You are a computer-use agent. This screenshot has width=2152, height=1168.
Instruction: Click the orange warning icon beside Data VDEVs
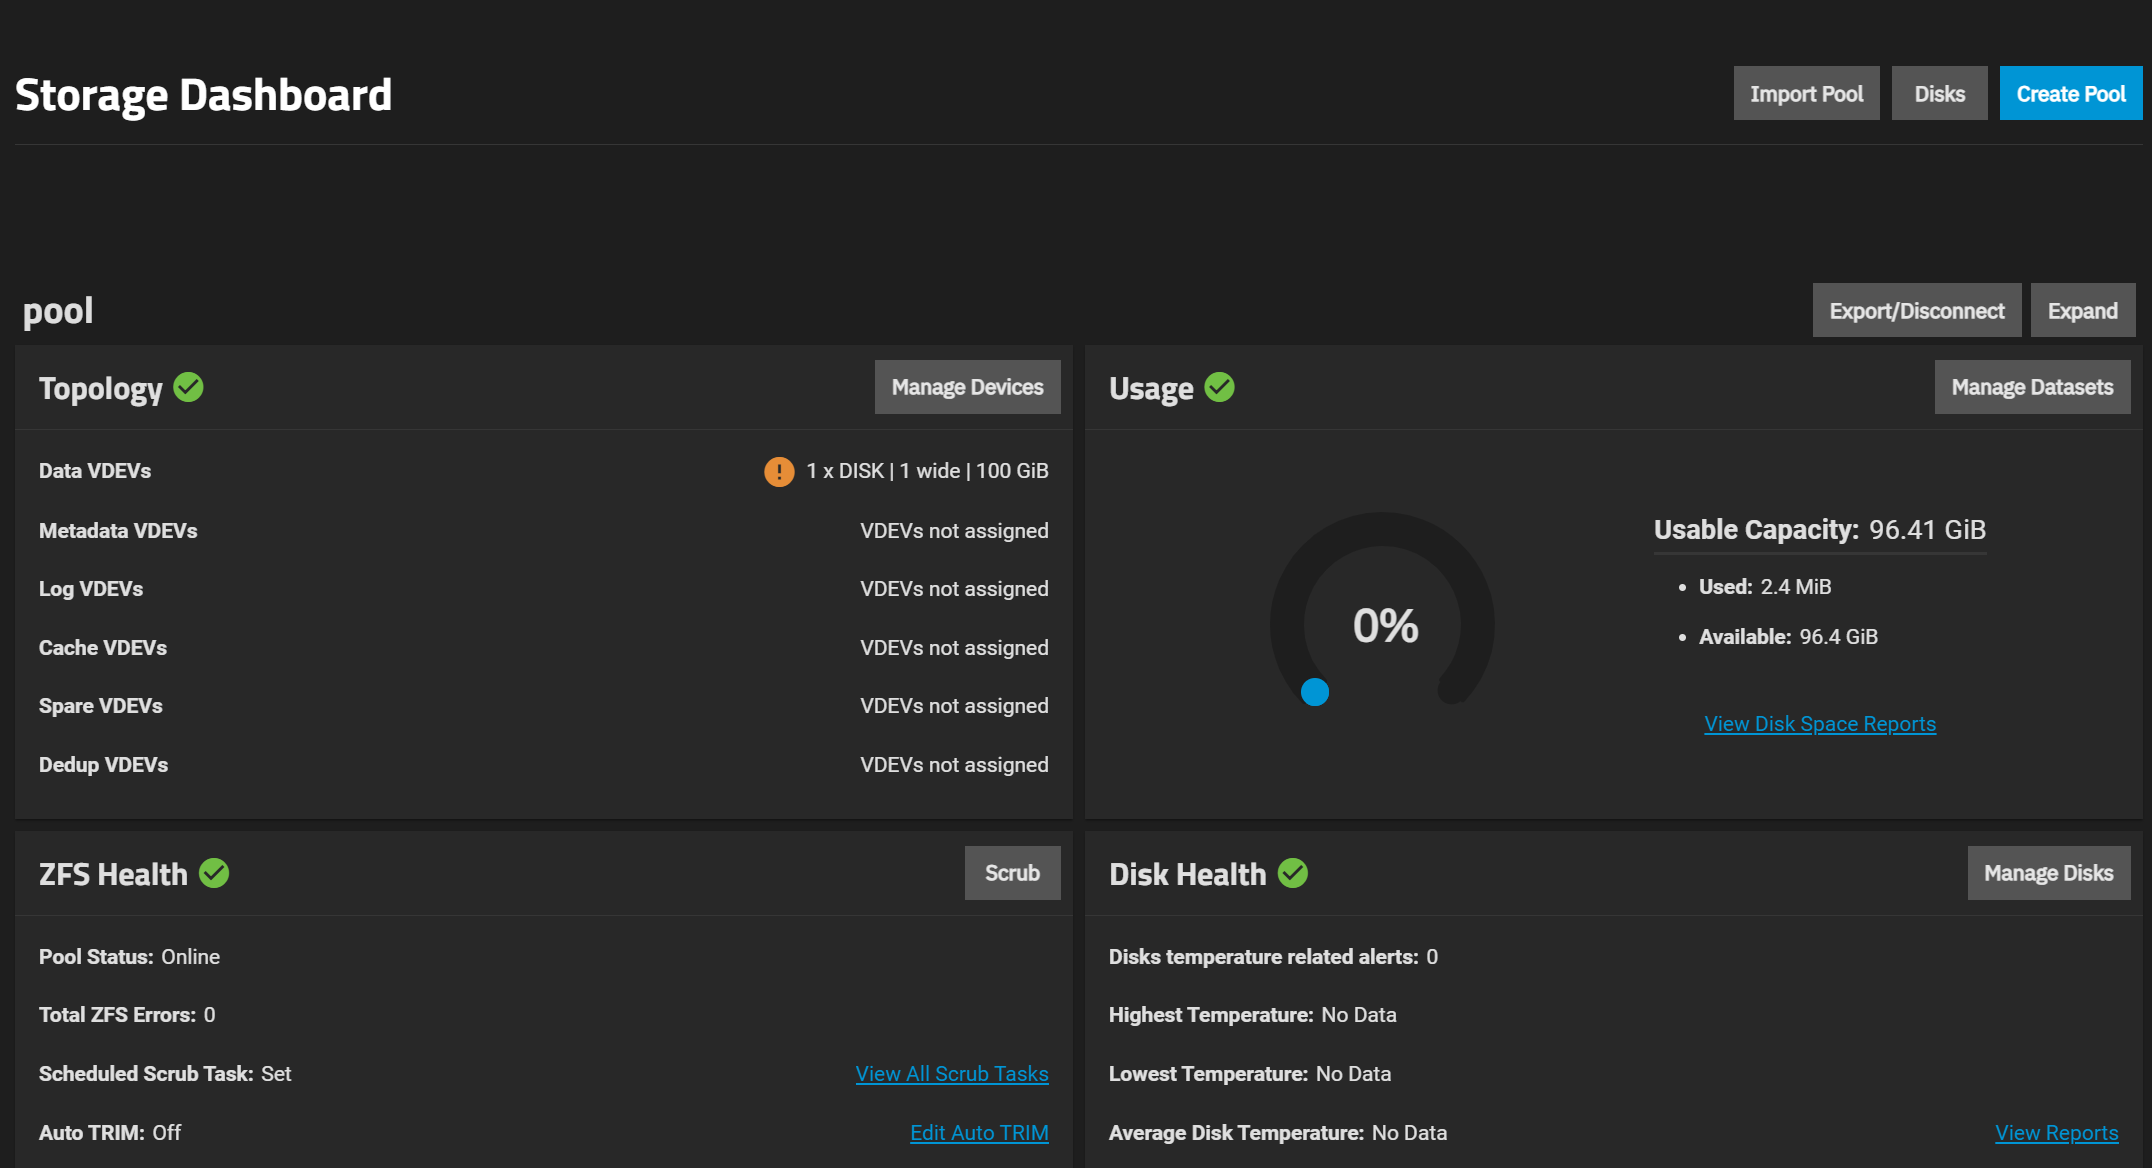(x=779, y=471)
